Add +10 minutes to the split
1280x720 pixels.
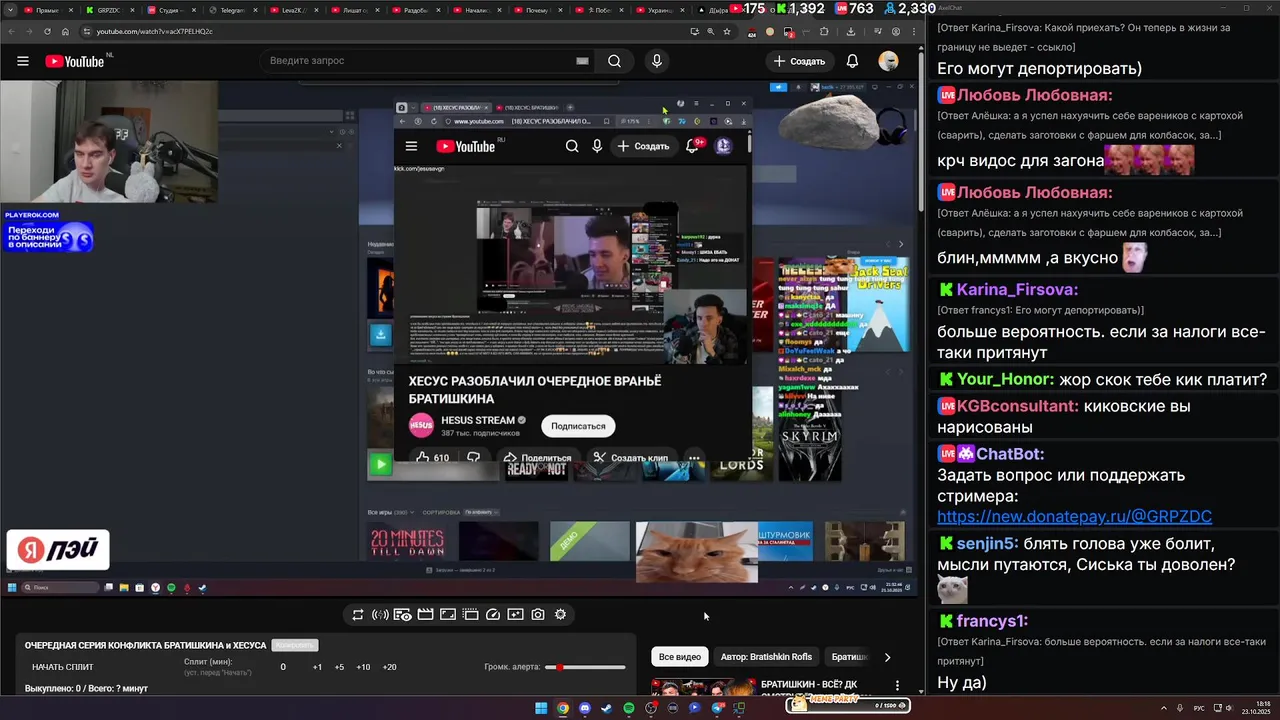(363, 667)
